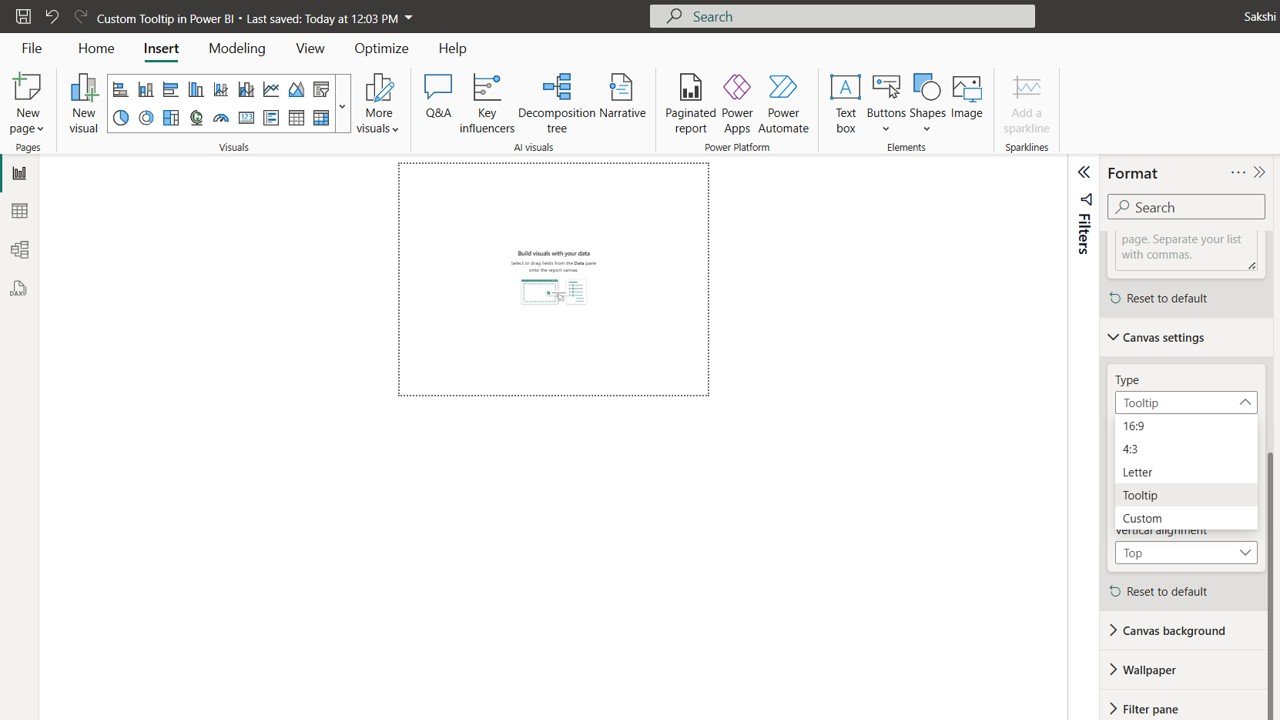Screen dimensions: 1280x720
Task: Click the Power Apps icon
Action: coord(737,103)
